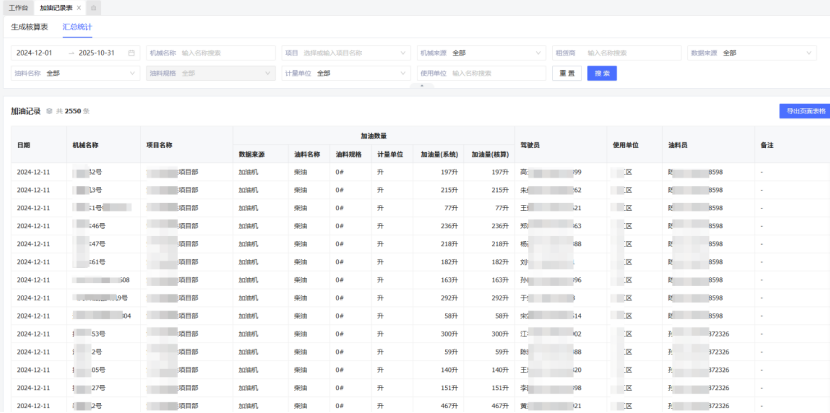
Task: Open the 数据来源 filter dropdown
Action: [x=752, y=53]
